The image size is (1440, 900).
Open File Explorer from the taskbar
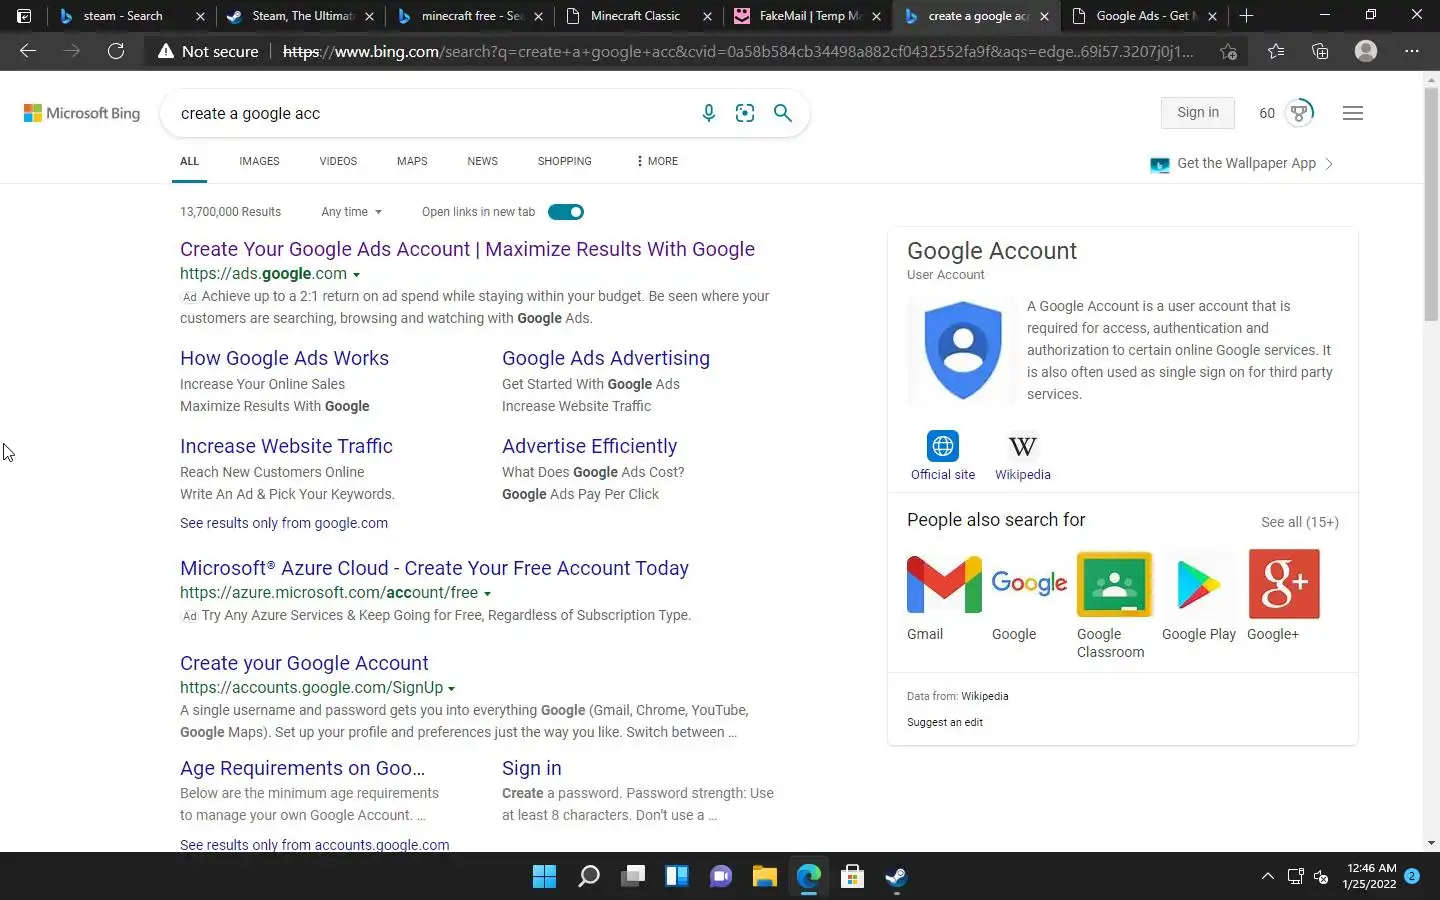click(x=765, y=877)
